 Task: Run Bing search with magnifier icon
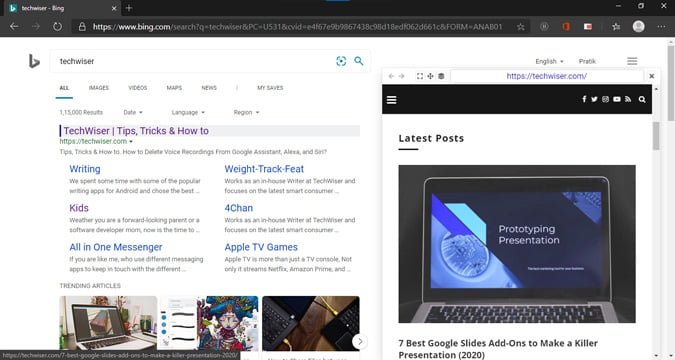point(359,61)
